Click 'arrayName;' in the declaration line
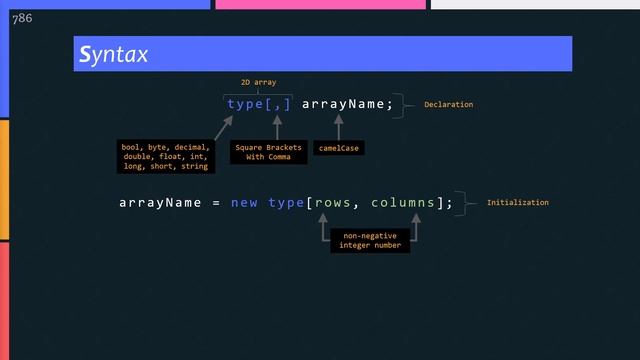The width and height of the screenshot is (640, 360). click(x=347, y=104)
